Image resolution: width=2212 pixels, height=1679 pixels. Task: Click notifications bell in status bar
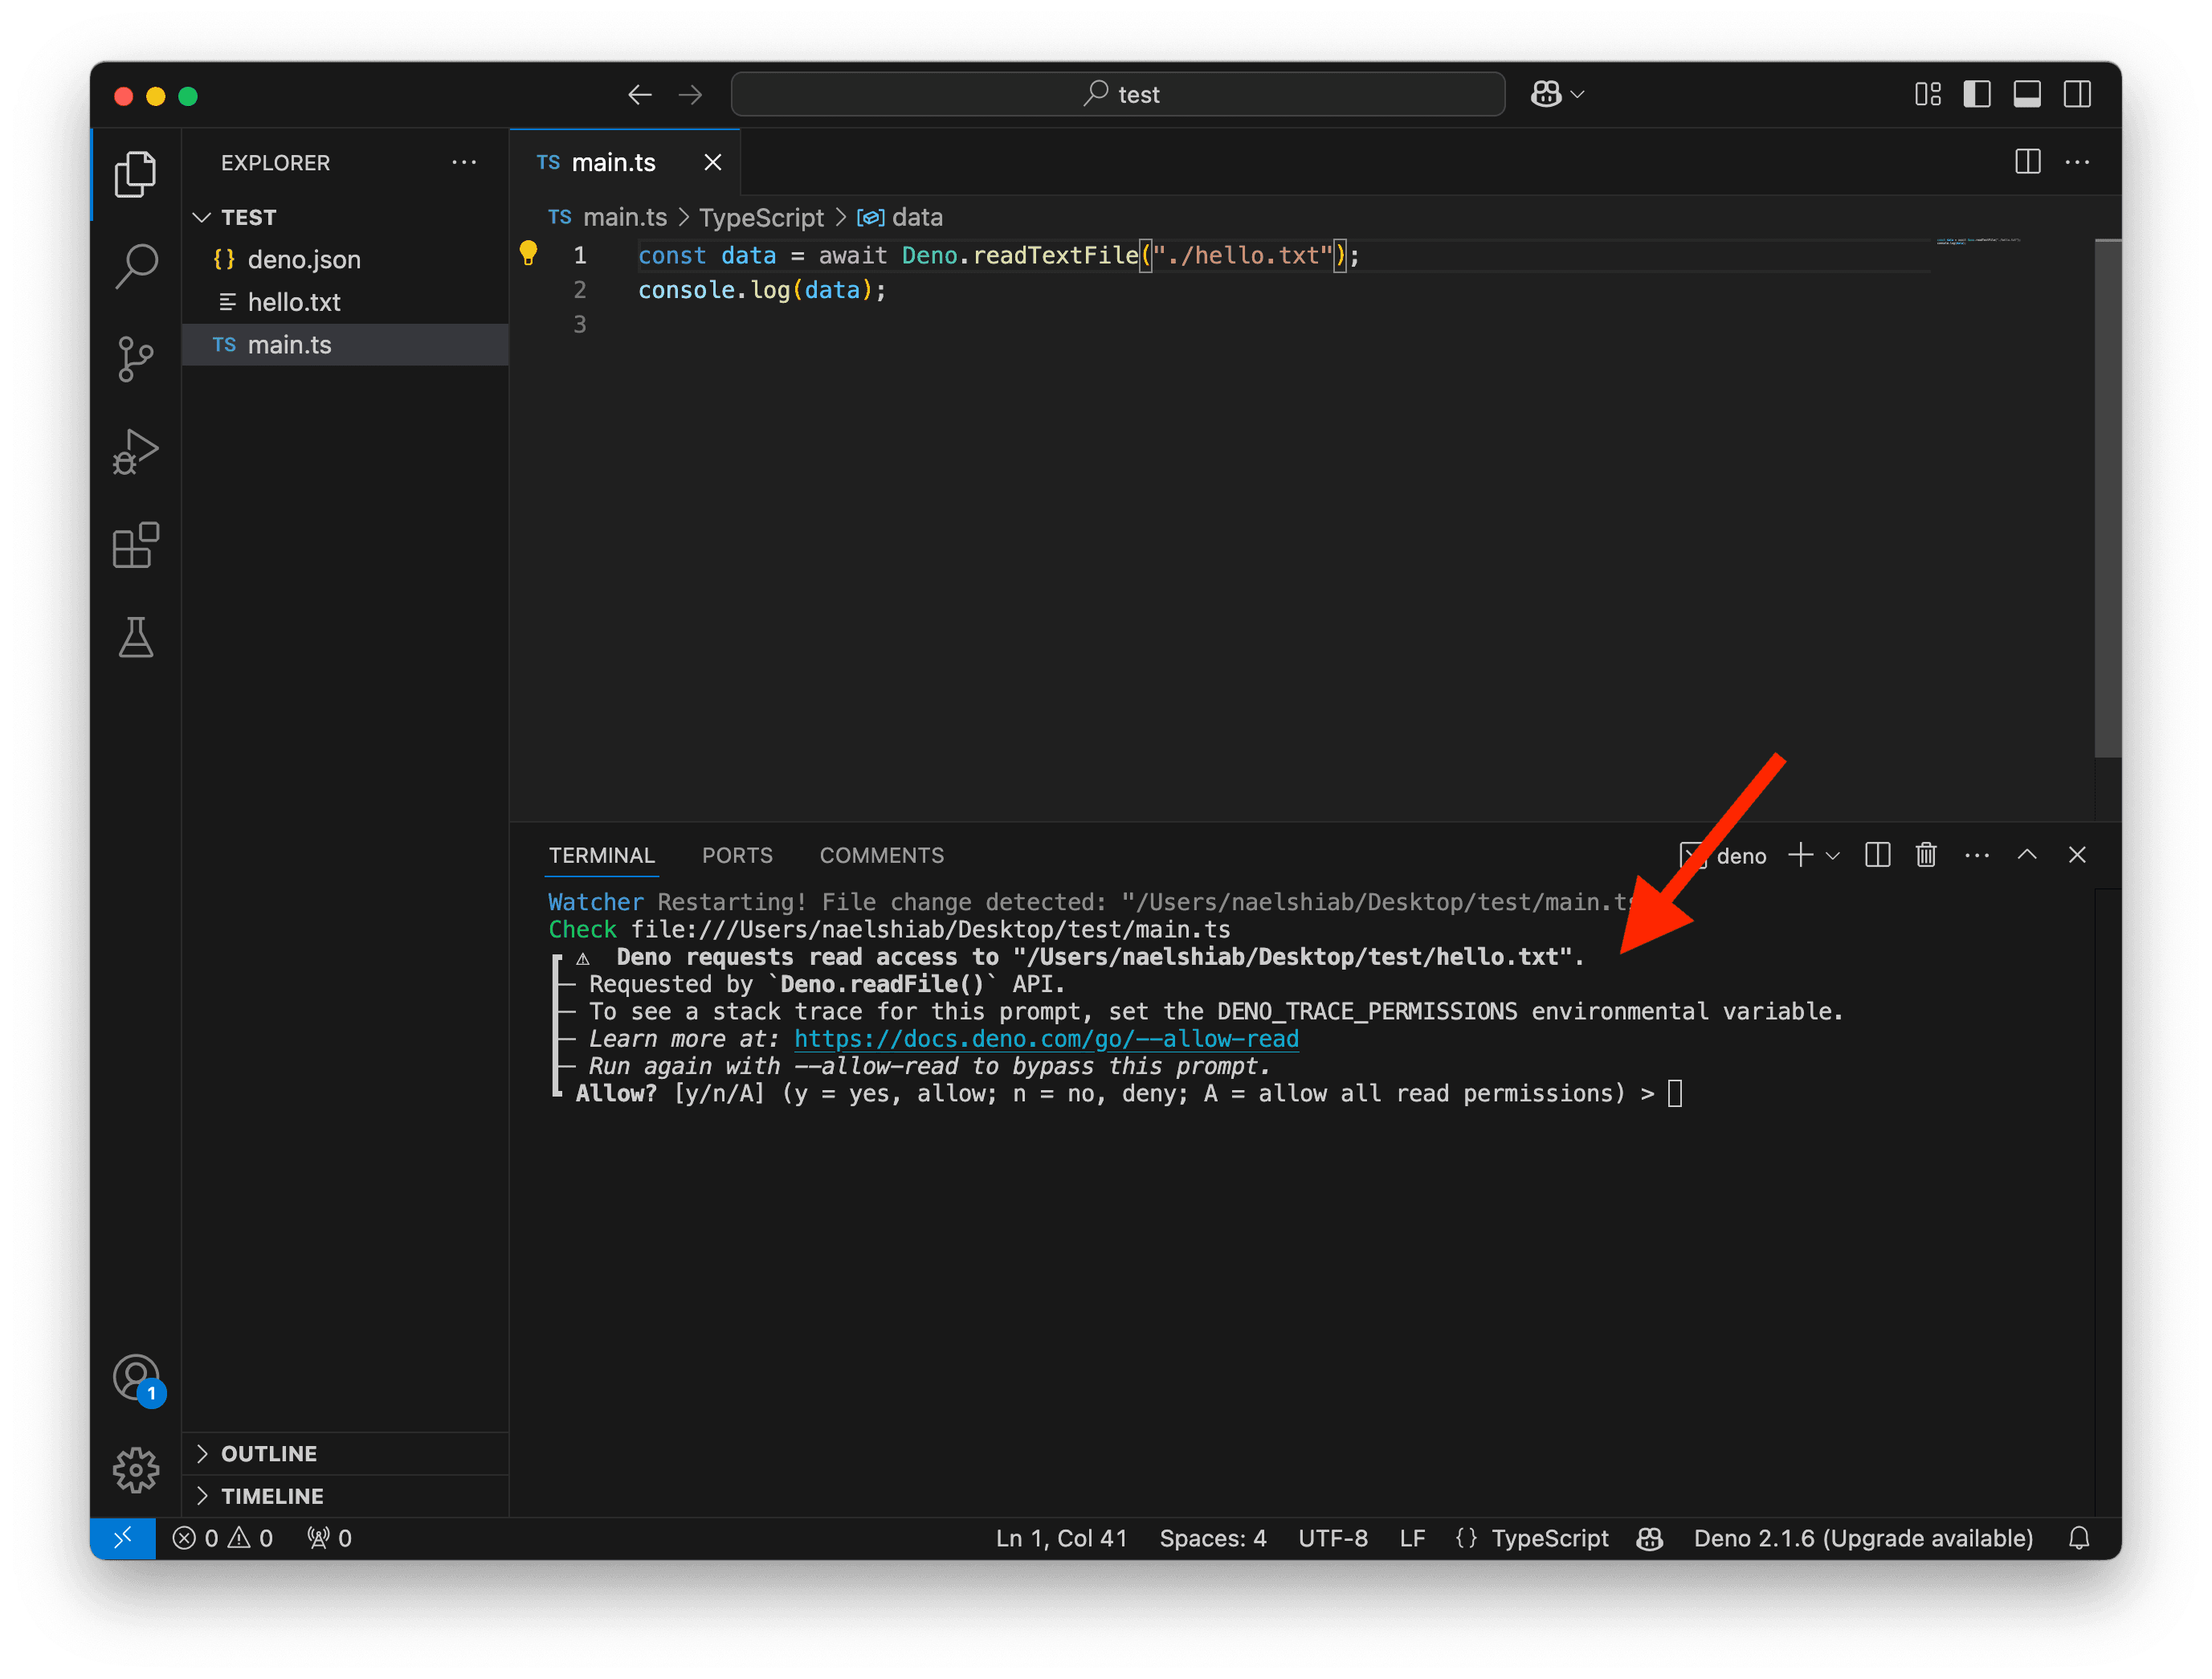pyautogui.click(x=2079, y=1538)
